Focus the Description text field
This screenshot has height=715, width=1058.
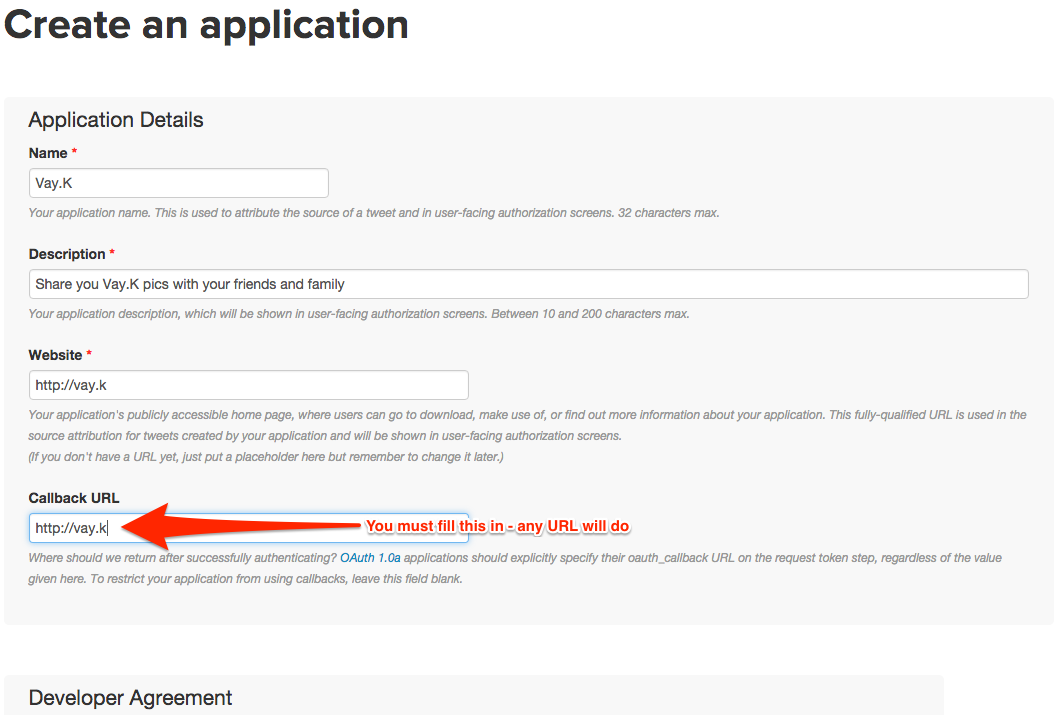tap(528, 284)
